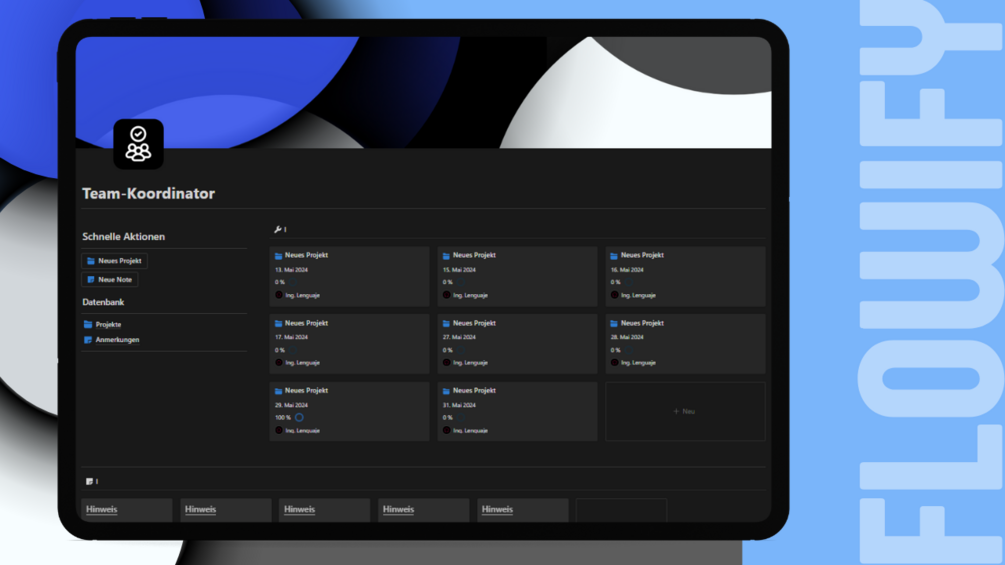Screen dimensions: 1005x565
Task: Open the Neues Projekt card dated 28. Mai 2024
Action: click(685, 344)
